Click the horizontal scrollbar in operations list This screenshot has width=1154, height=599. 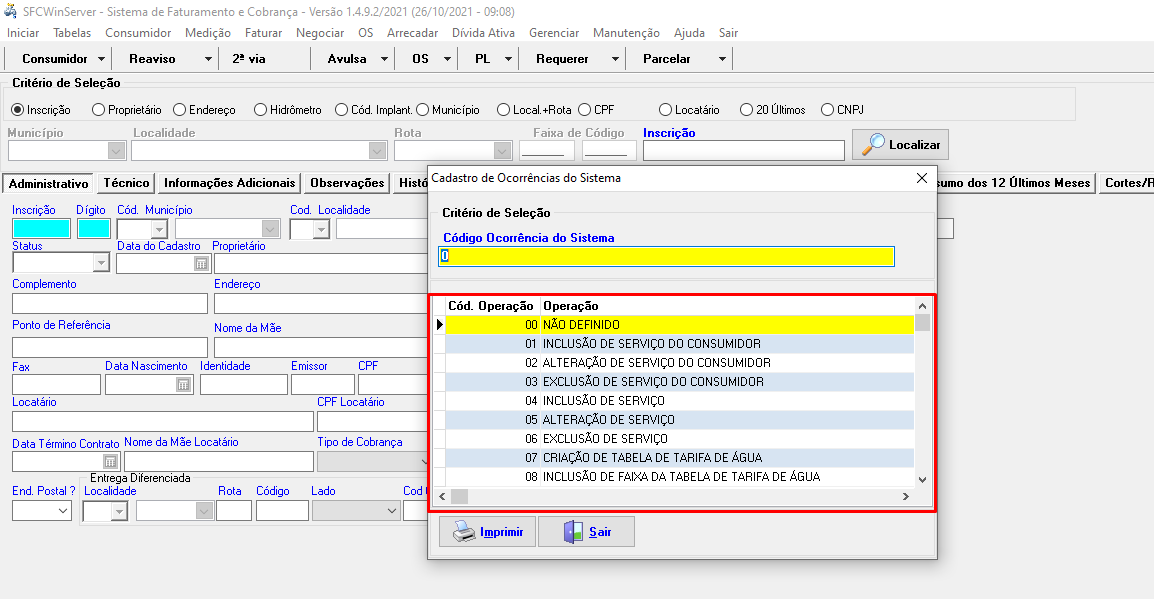tap(680, 497)
